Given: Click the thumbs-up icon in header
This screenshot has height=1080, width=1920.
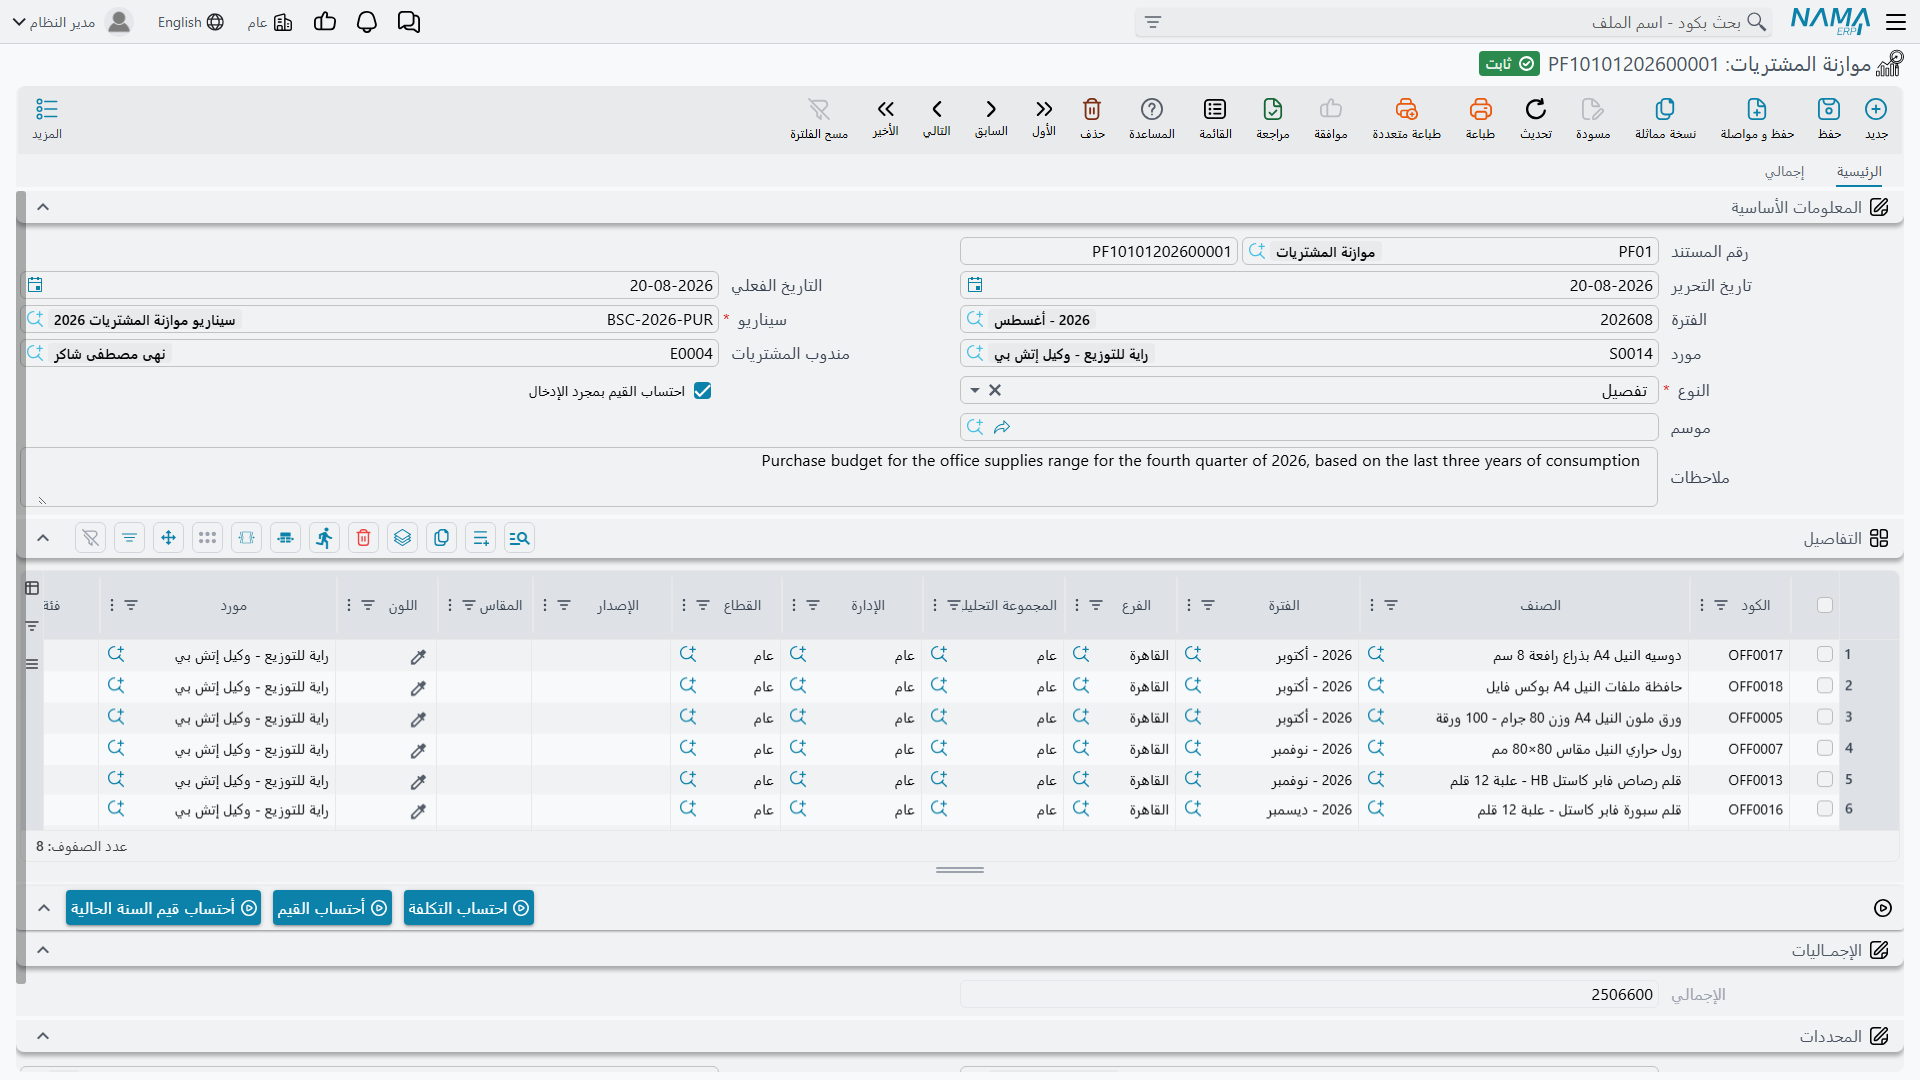Looking at the screenshot, I should click(325, 22).
